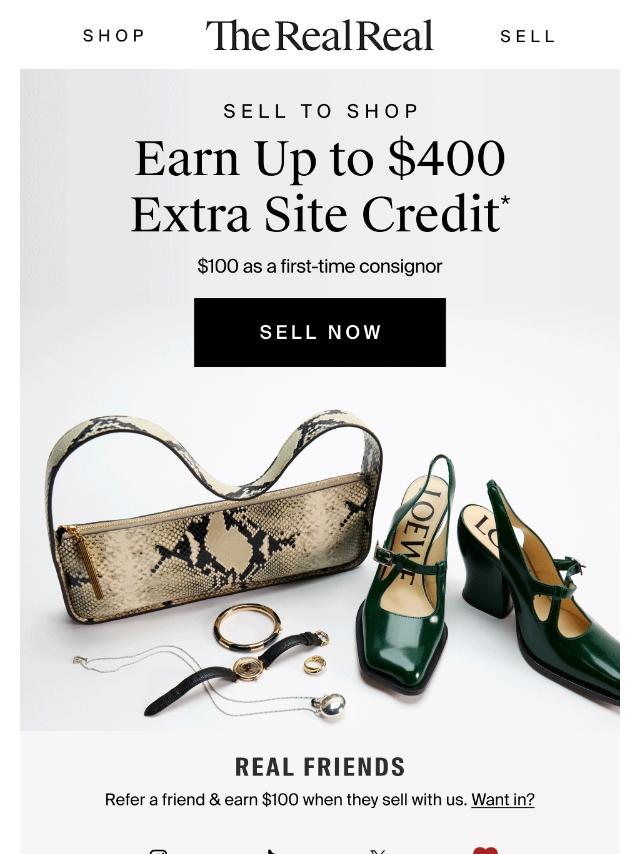
Task: Click the silver pendant necklace
Action: [x=210, y=684]
